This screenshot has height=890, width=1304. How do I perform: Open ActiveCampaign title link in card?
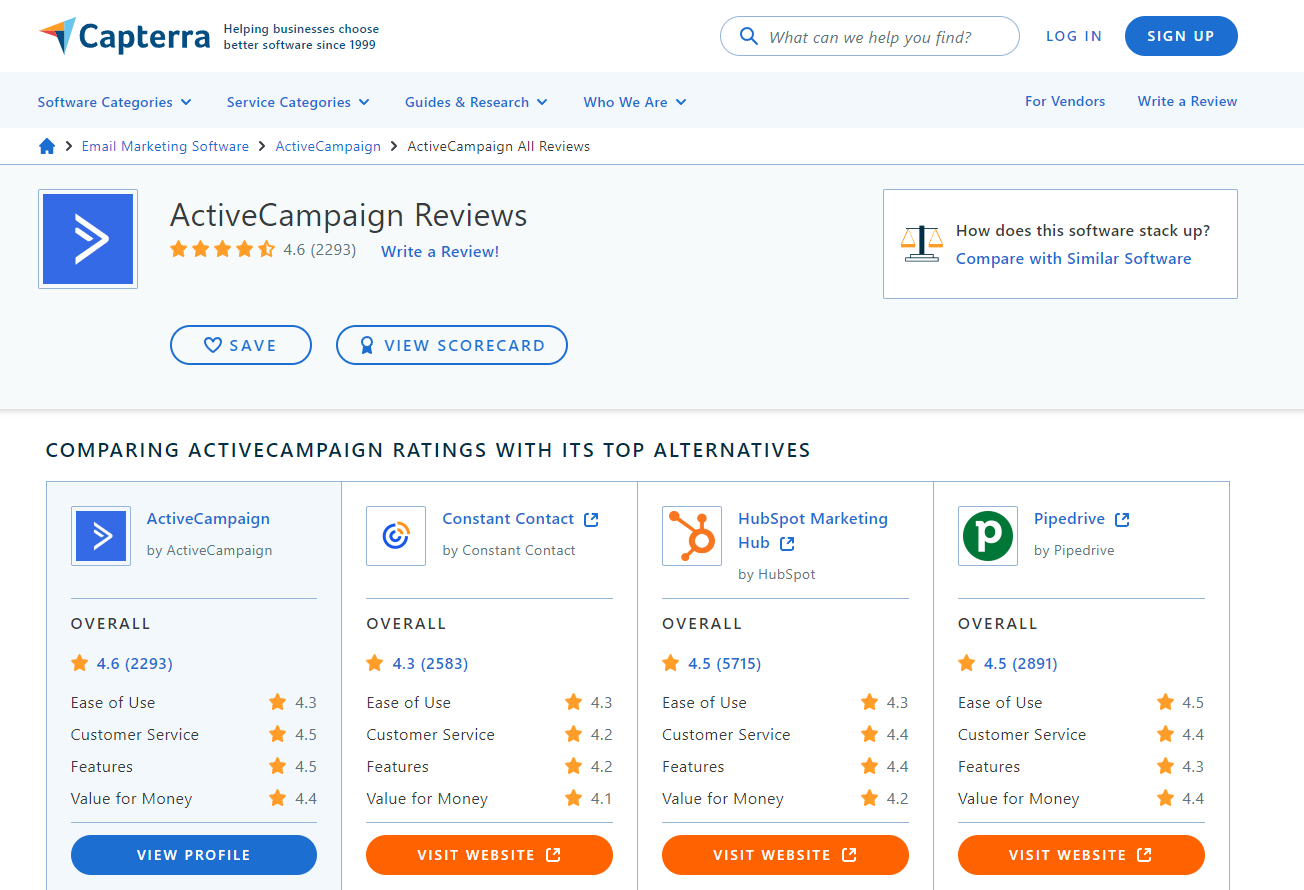coord(208,519)
